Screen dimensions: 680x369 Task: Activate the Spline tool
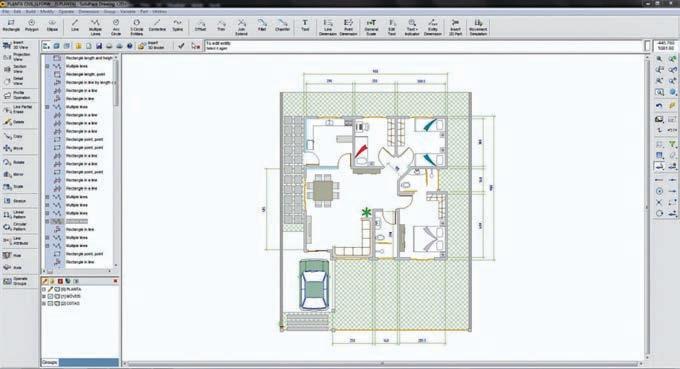point(177,26)
